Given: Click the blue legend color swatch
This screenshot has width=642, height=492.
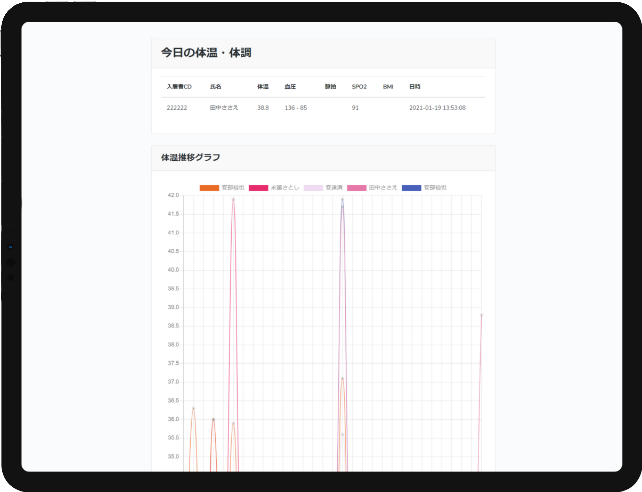Looking at the screenshot, I should click(x=411, y=187).
